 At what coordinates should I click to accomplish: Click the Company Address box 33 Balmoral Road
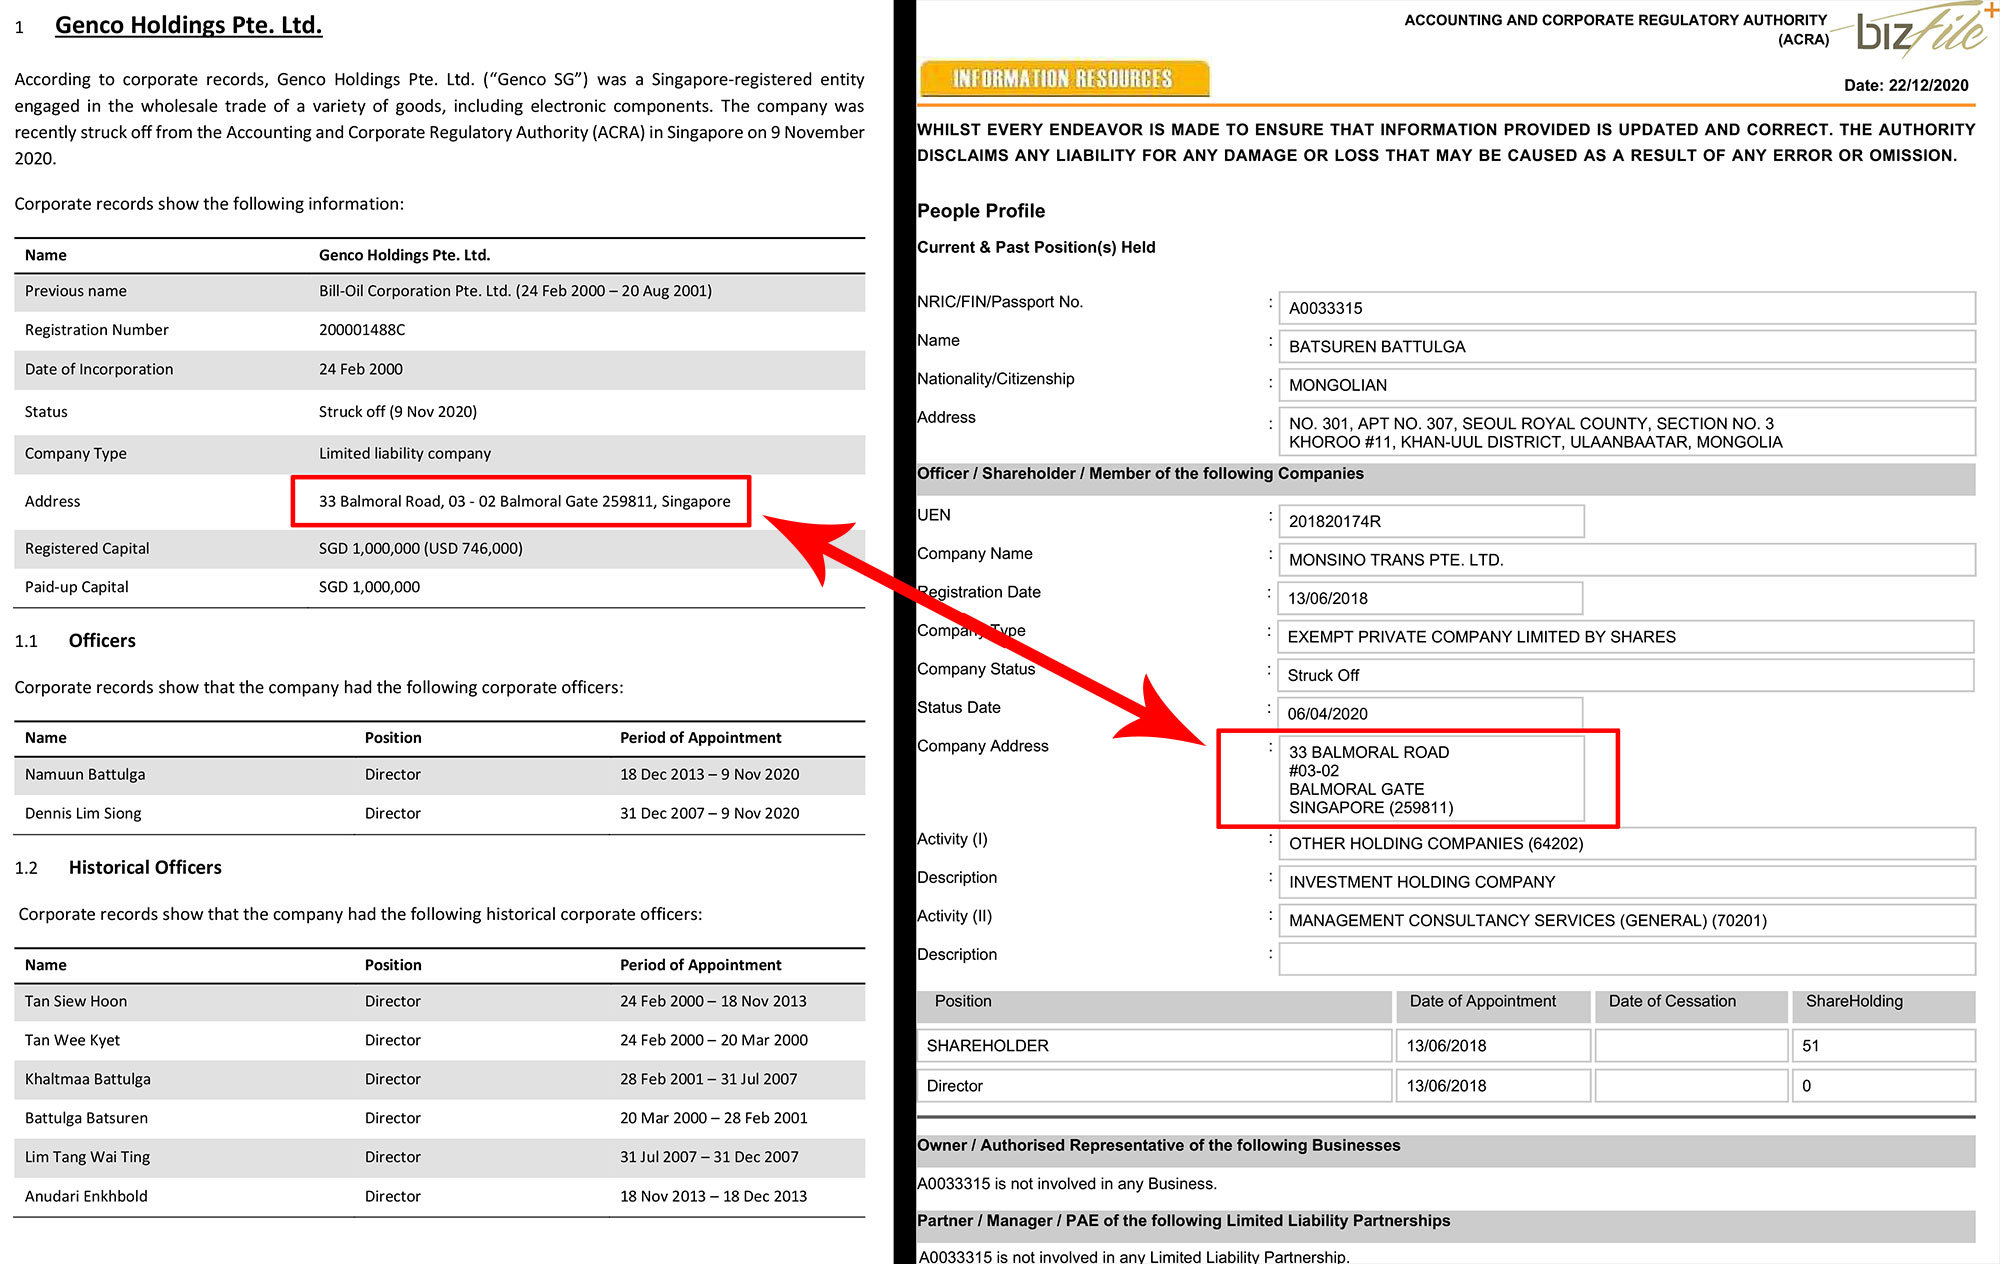1430,779
